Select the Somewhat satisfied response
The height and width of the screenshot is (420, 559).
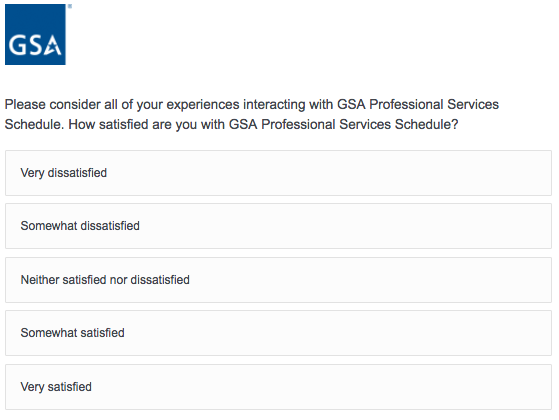pos(278,333)
